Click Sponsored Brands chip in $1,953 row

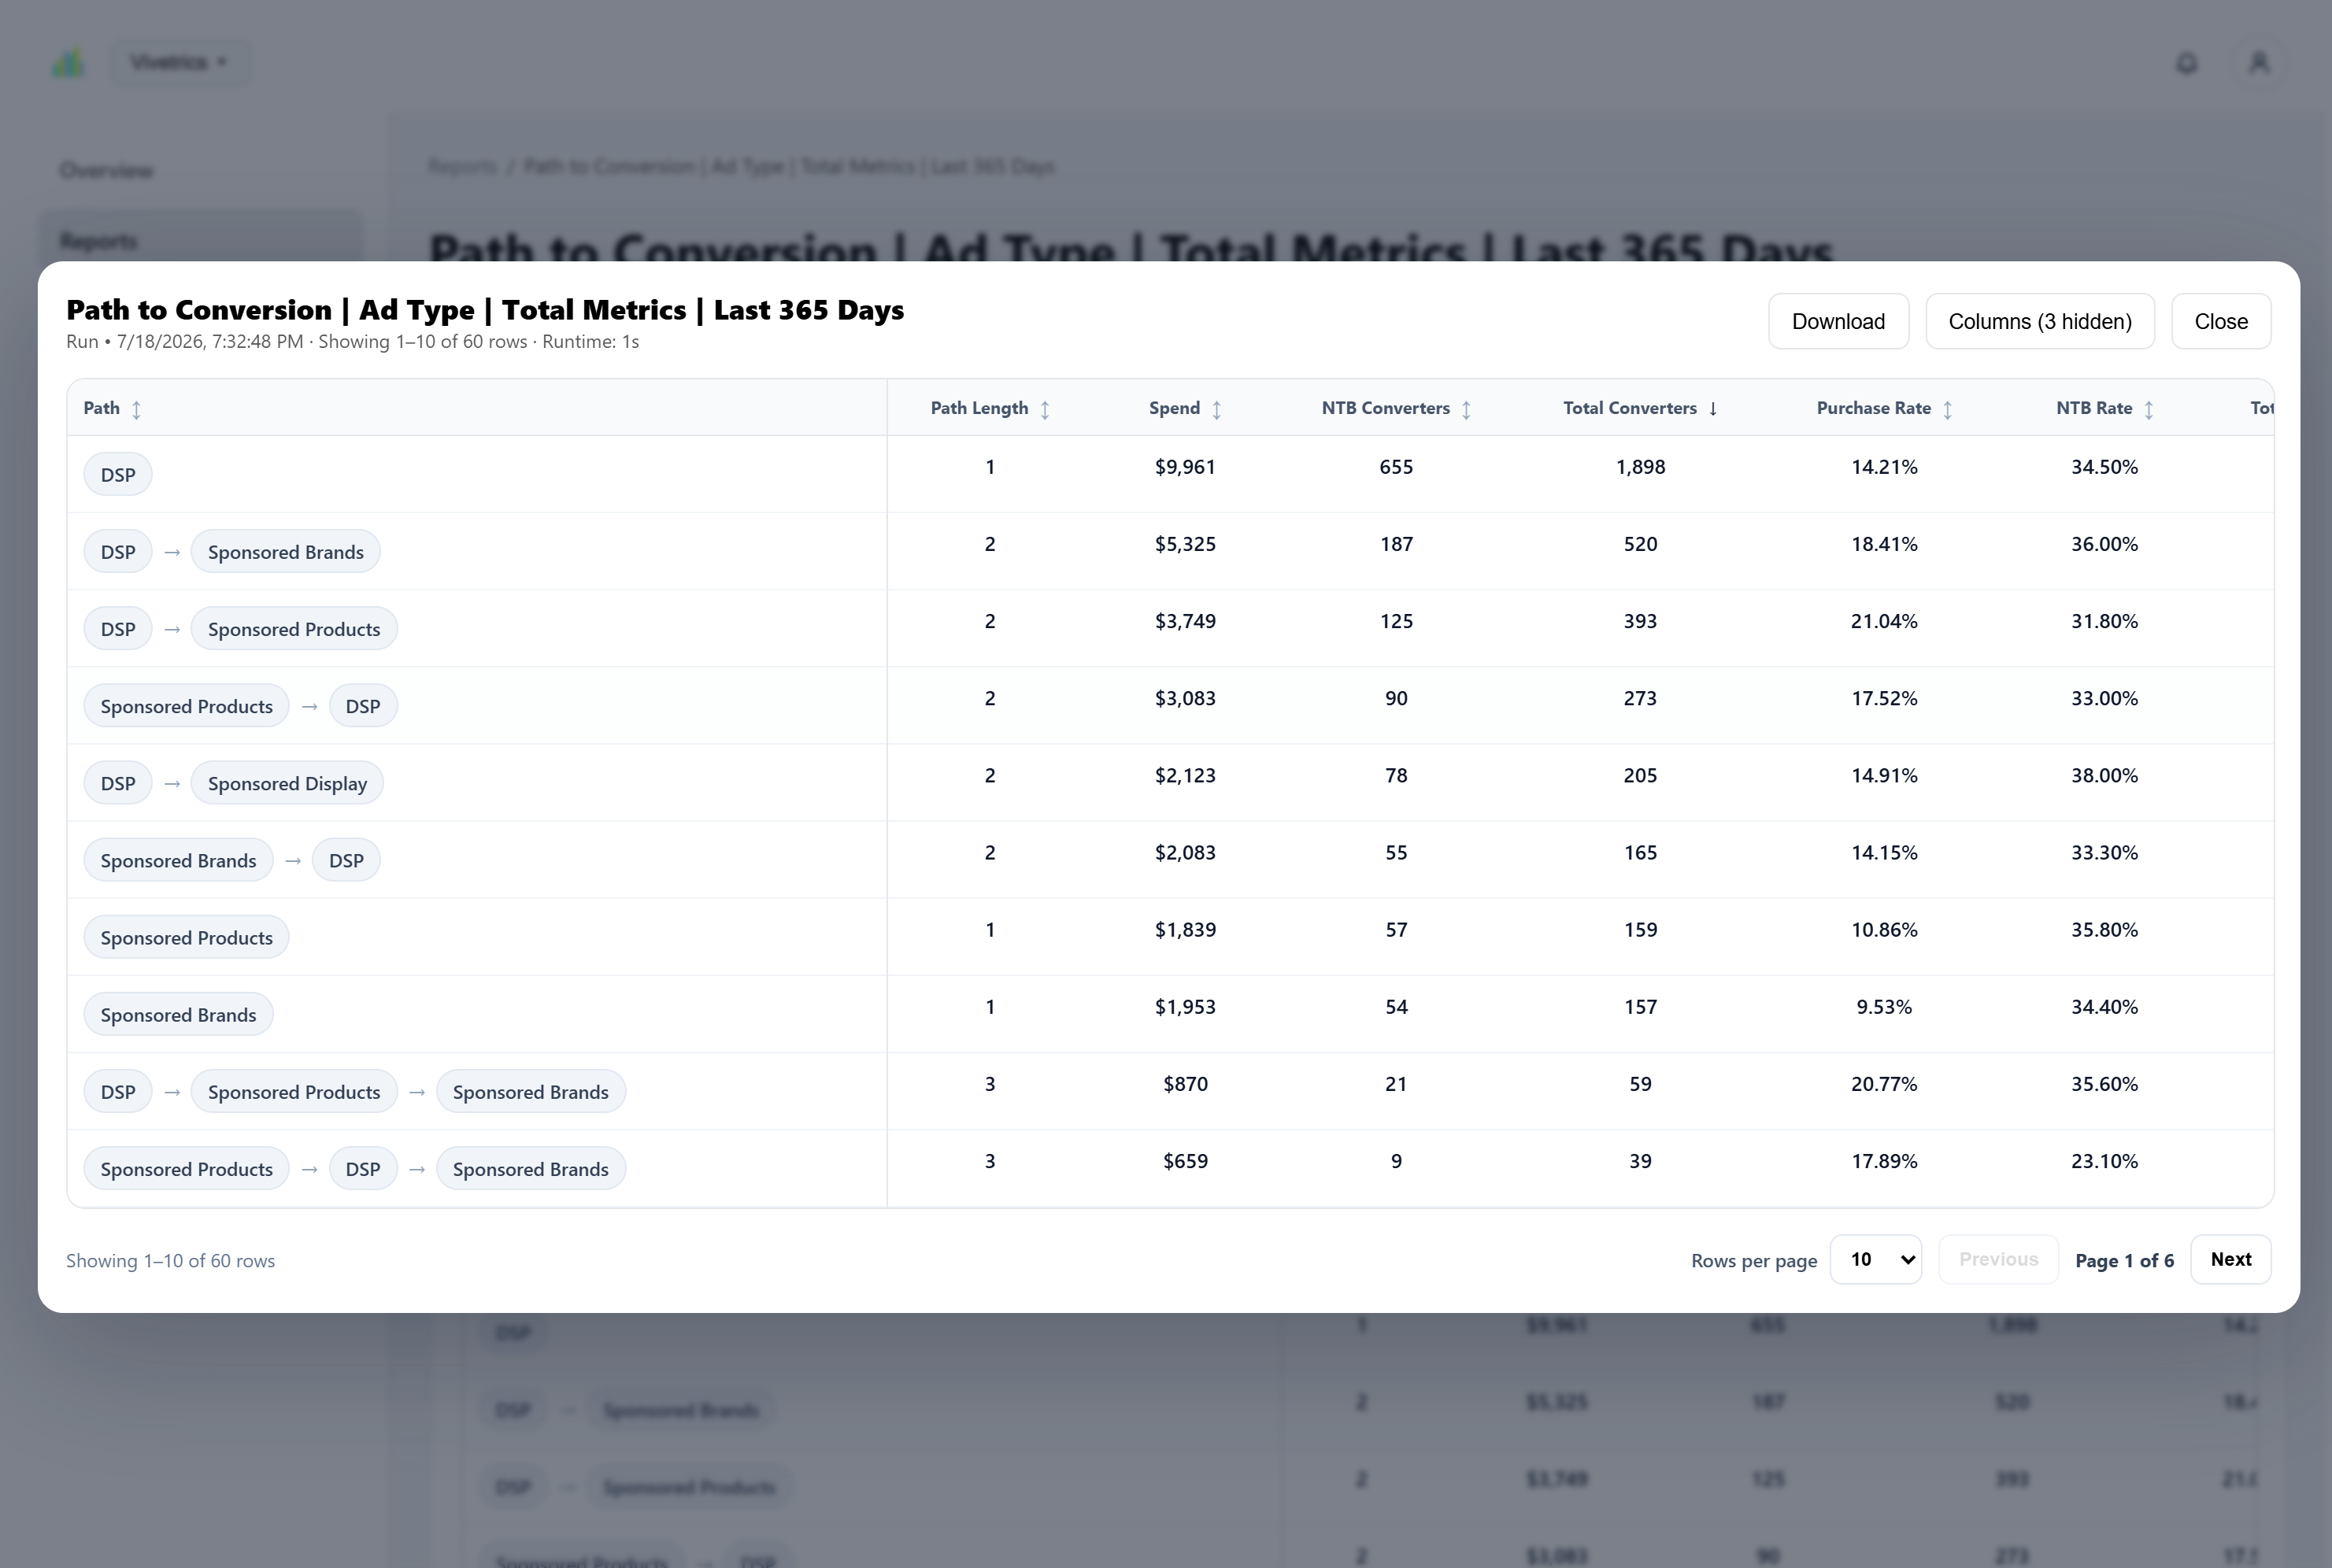(x=178, y=1014)
